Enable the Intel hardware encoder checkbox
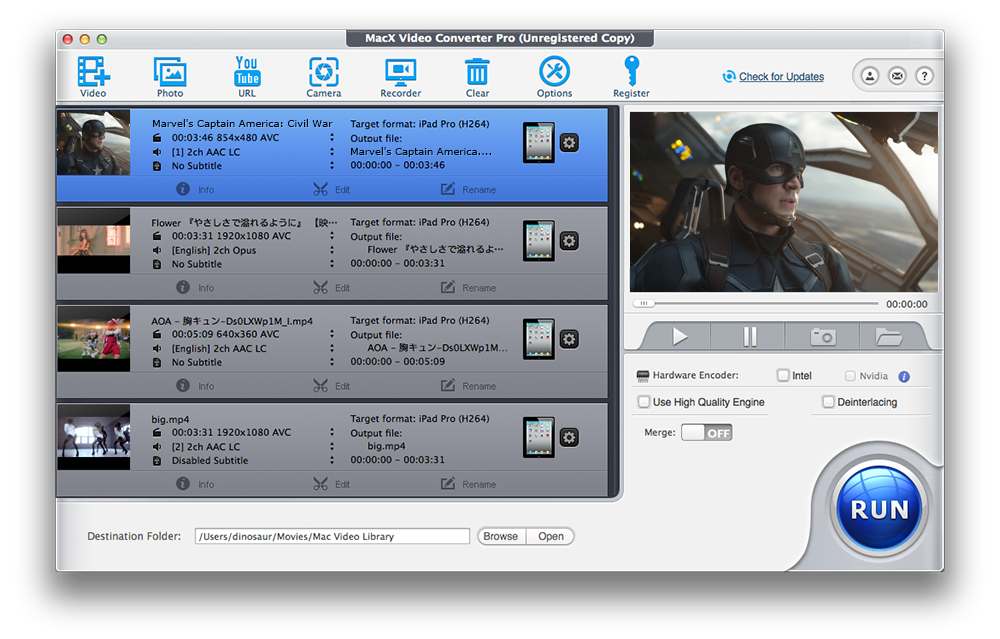1000x639 pixels. click(783, 376)
